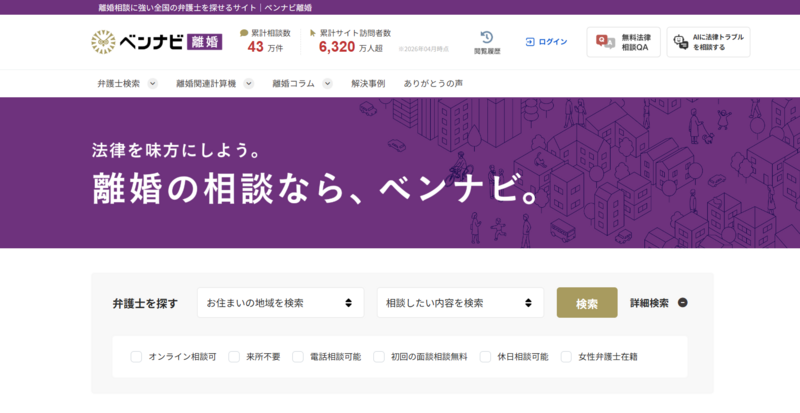Viewport: 800px width, 413px height.
Task: Collapse 詳細検索 with the minus icon
Action: [x=683, y=302]
